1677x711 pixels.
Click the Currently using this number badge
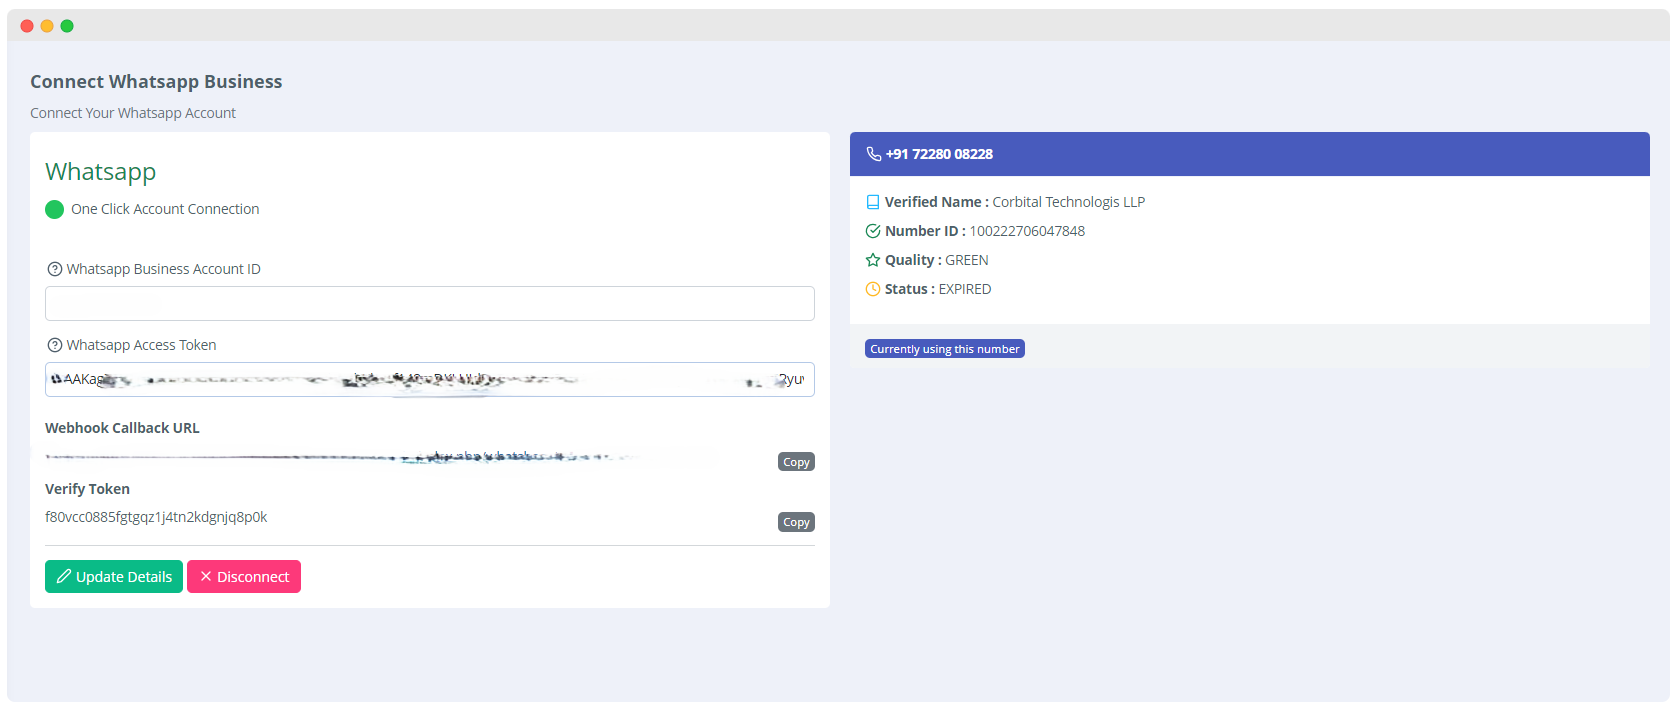(945, 349)
